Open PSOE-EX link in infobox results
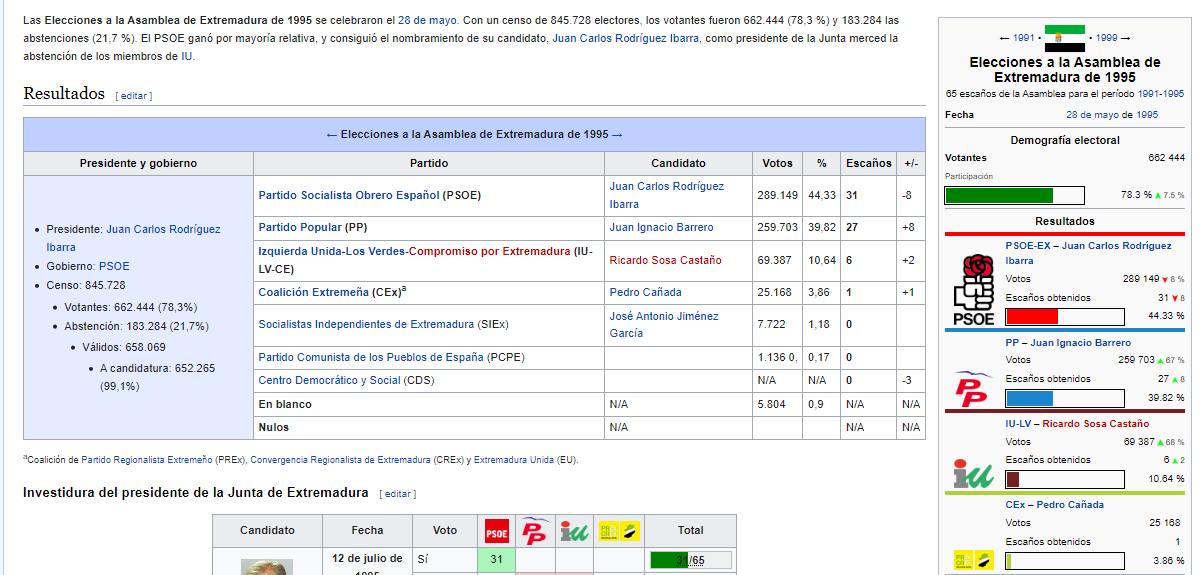 (x=1029, y=245)
